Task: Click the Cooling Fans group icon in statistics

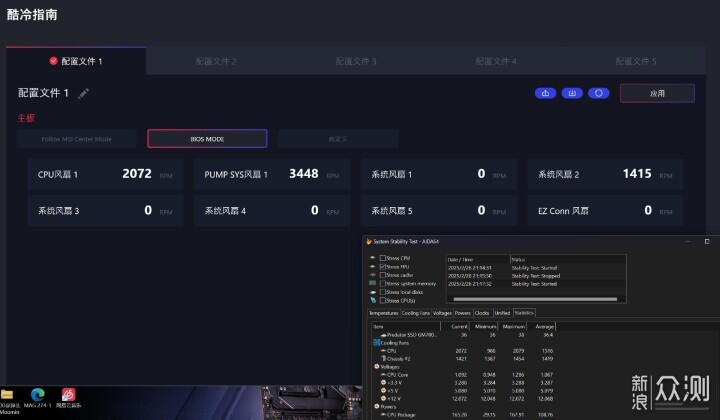Action: (377, 342)
